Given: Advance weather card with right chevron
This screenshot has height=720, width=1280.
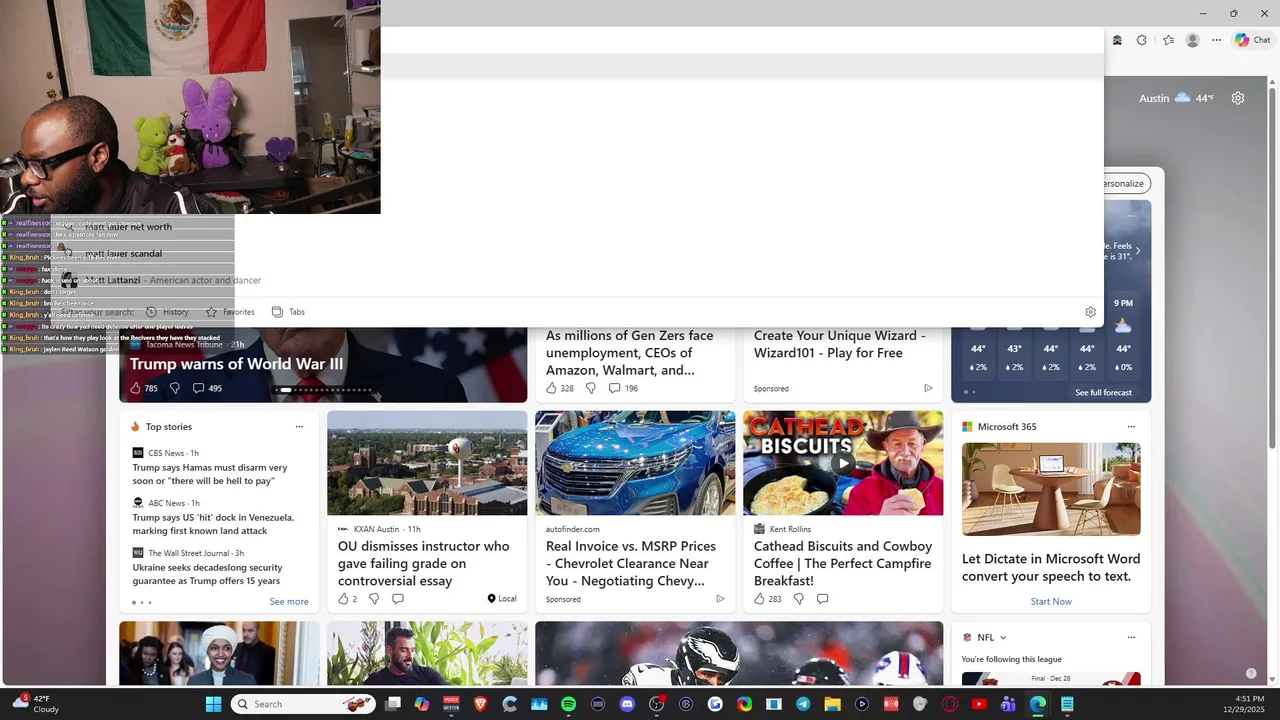Looking at the screenshot, I should point(1138,251).
